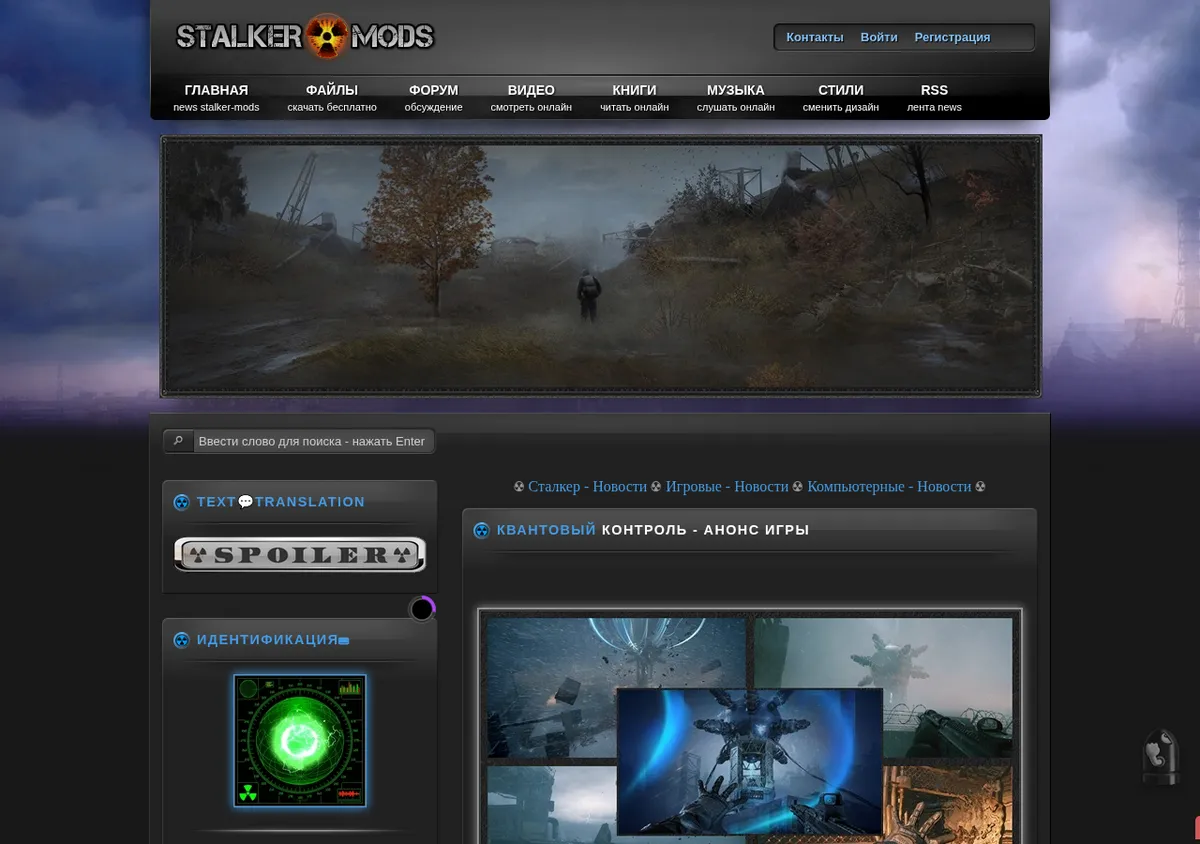Click the Войти login link
The image size is (1200, 844).
coord(879,37)
